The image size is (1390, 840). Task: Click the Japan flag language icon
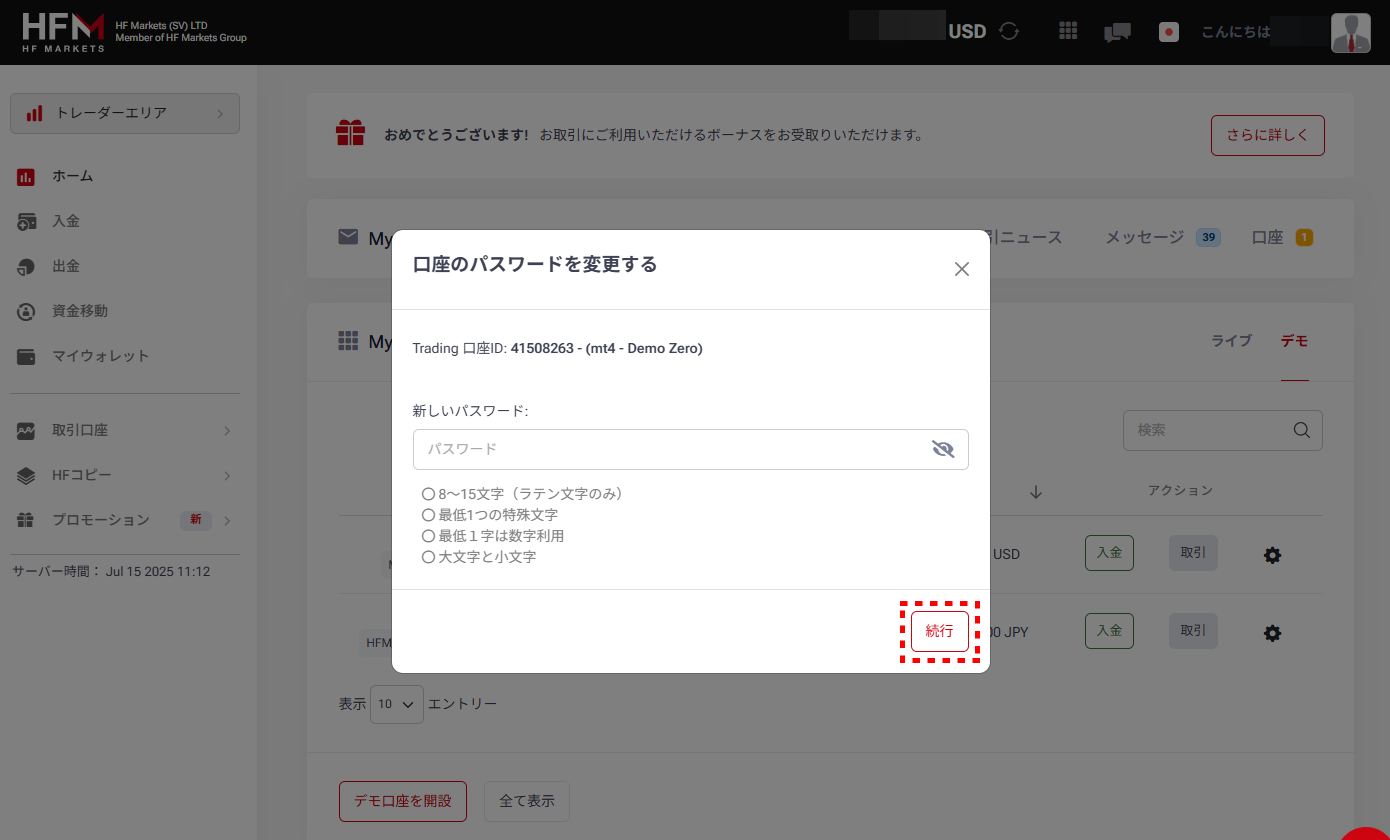tap(1168, 32)
